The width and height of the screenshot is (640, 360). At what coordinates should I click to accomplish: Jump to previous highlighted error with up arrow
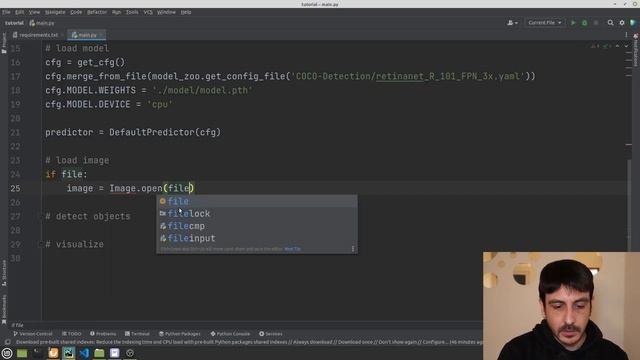click(x=617, y=46)
